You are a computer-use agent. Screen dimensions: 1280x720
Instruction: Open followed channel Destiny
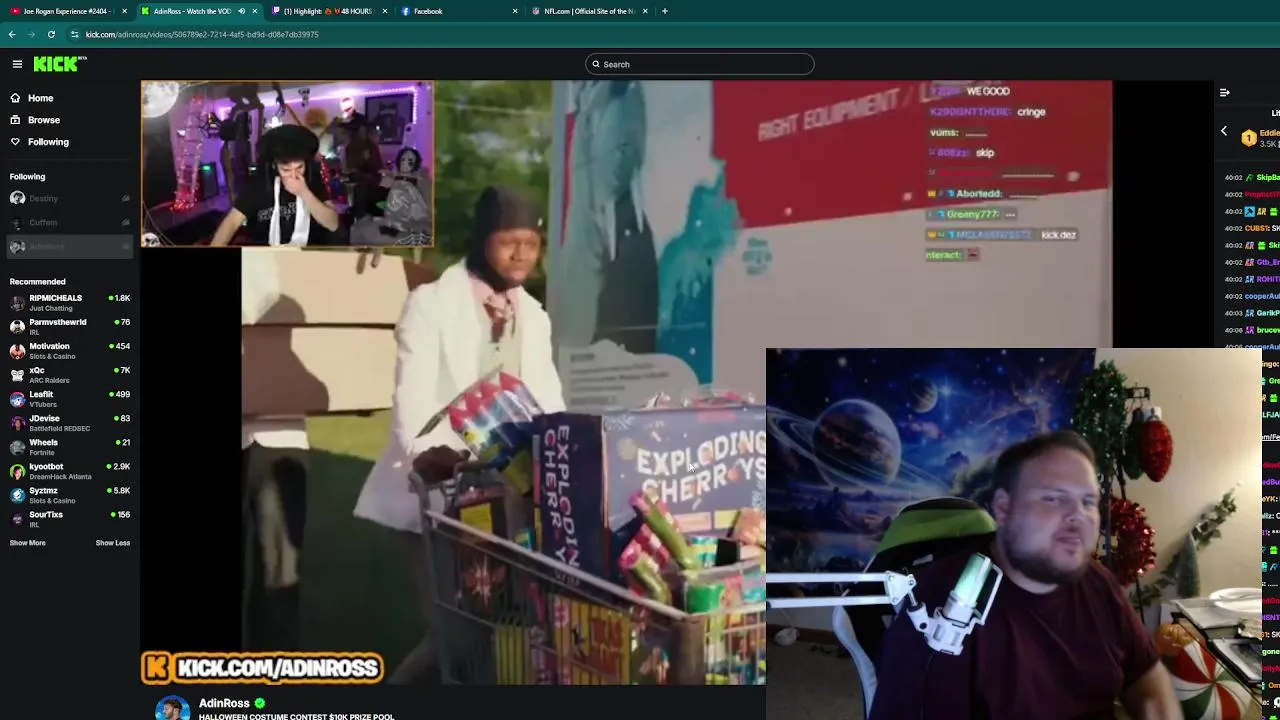pos(70,198)
